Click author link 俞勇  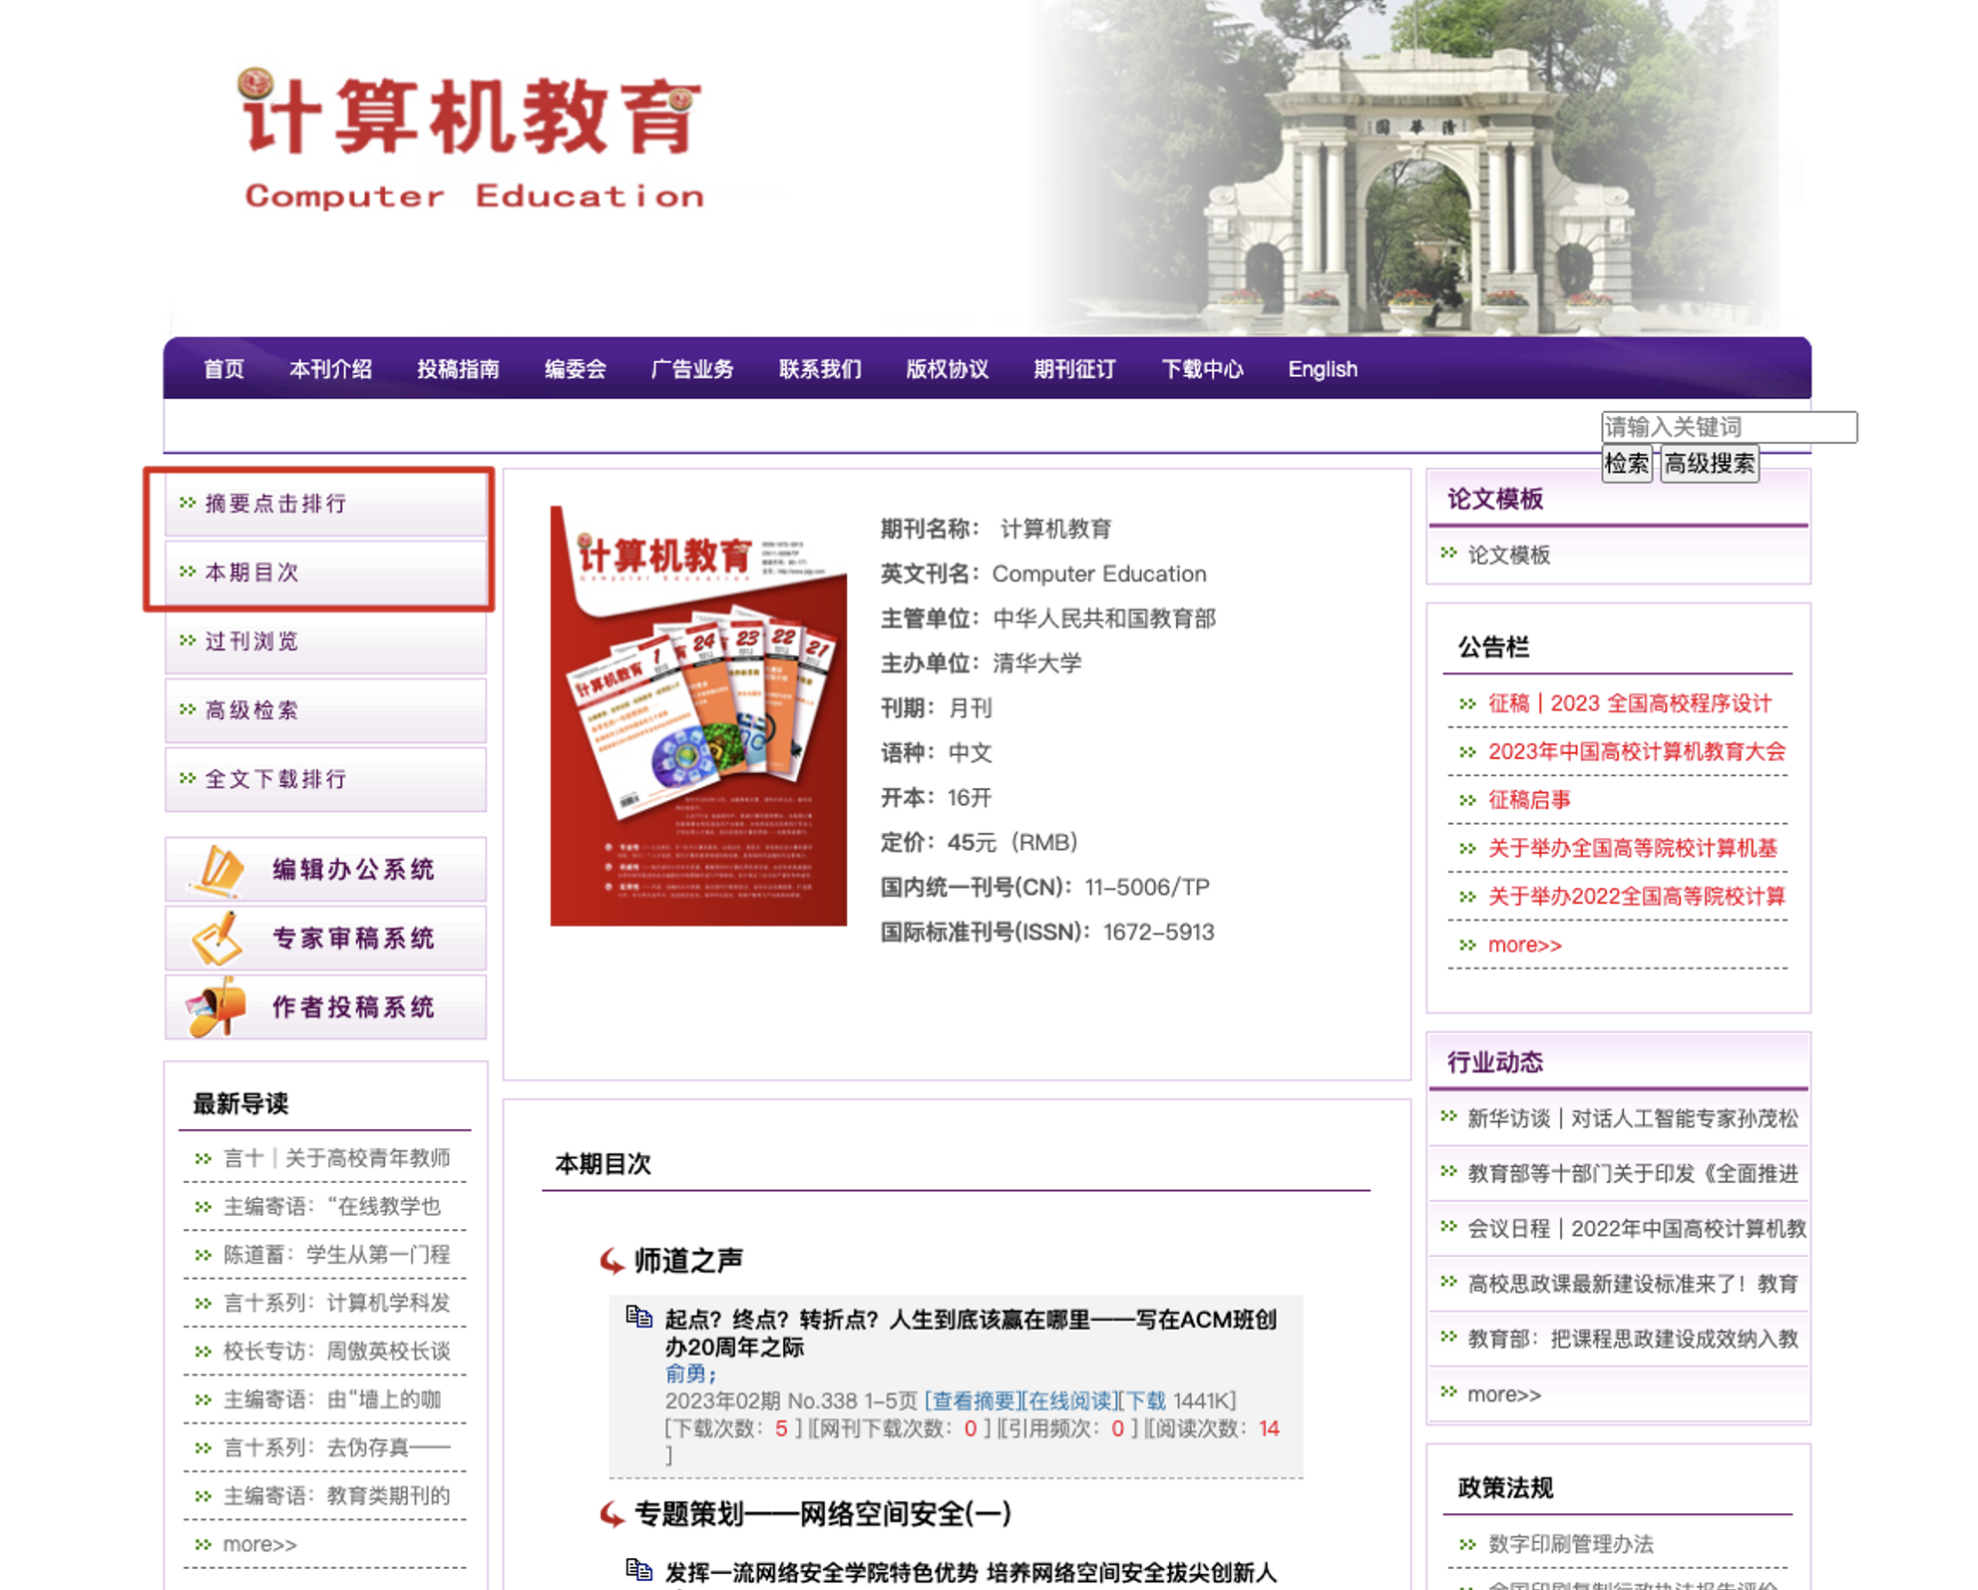tap(689, 1374)
